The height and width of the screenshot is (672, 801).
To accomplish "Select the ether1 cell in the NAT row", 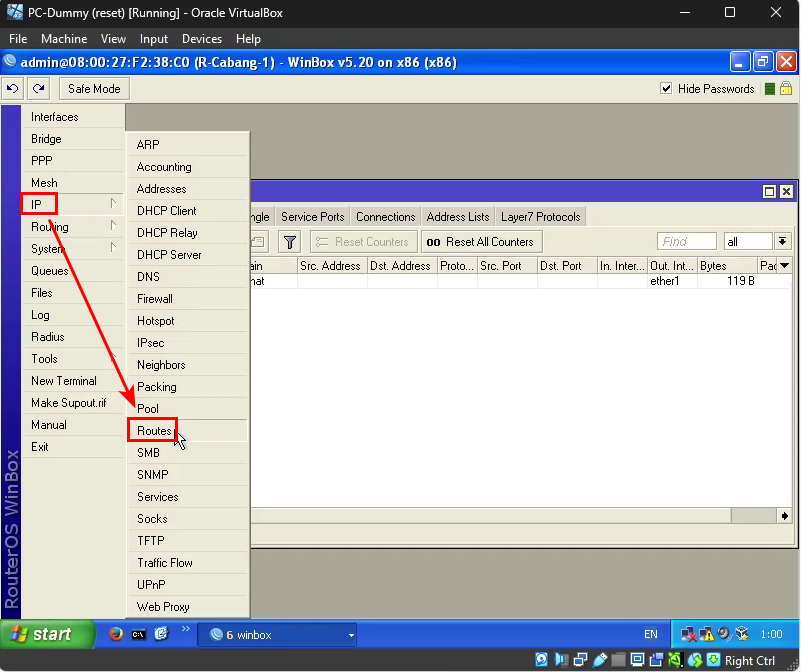I will 672,281.
